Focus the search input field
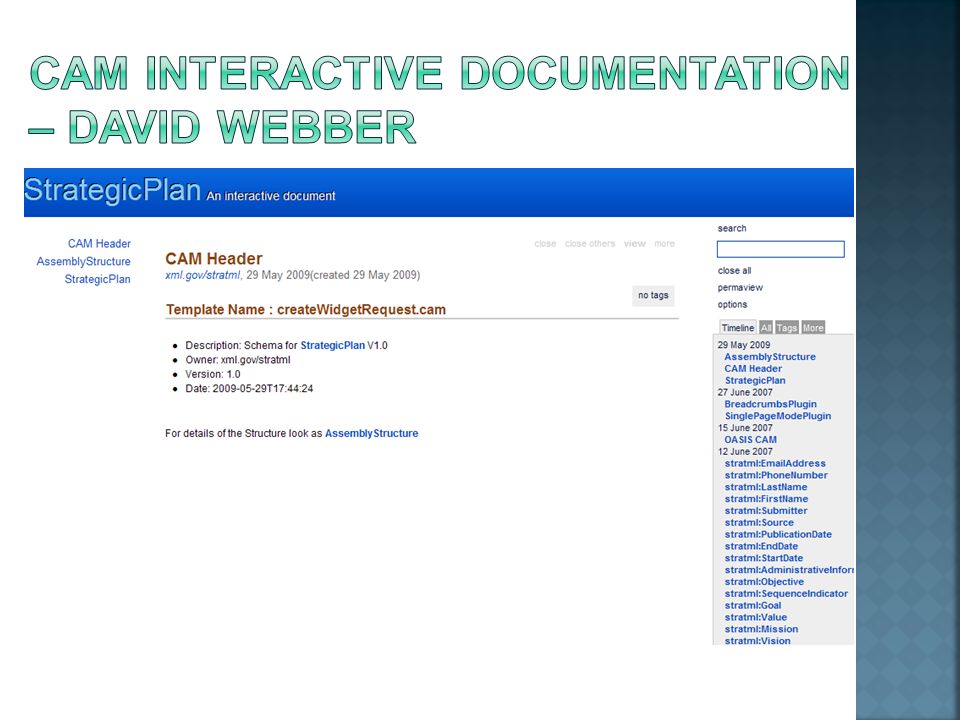 click(781, 249)
